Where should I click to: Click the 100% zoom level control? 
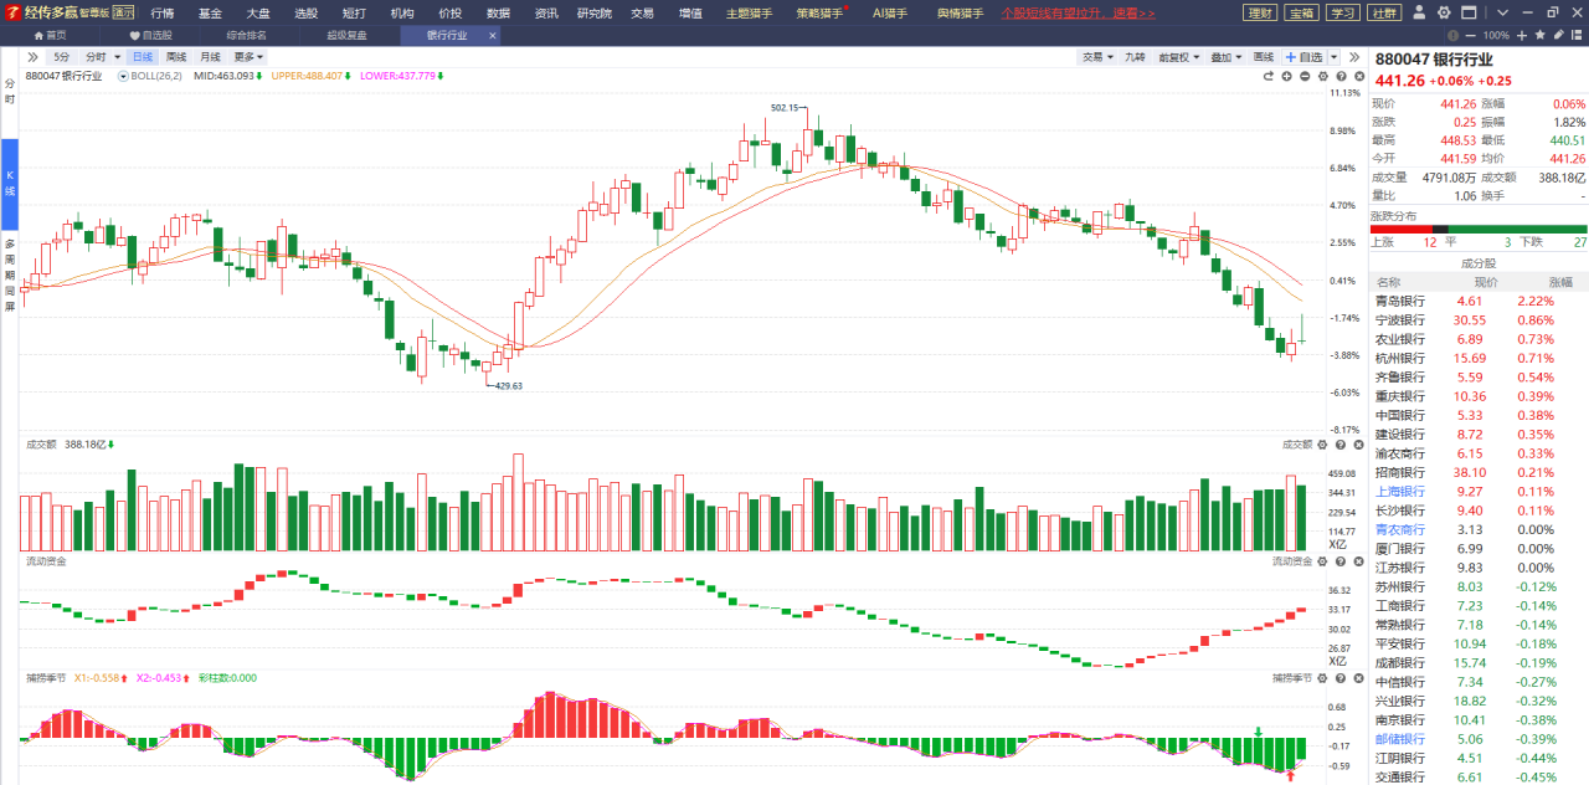(1496, 35)
